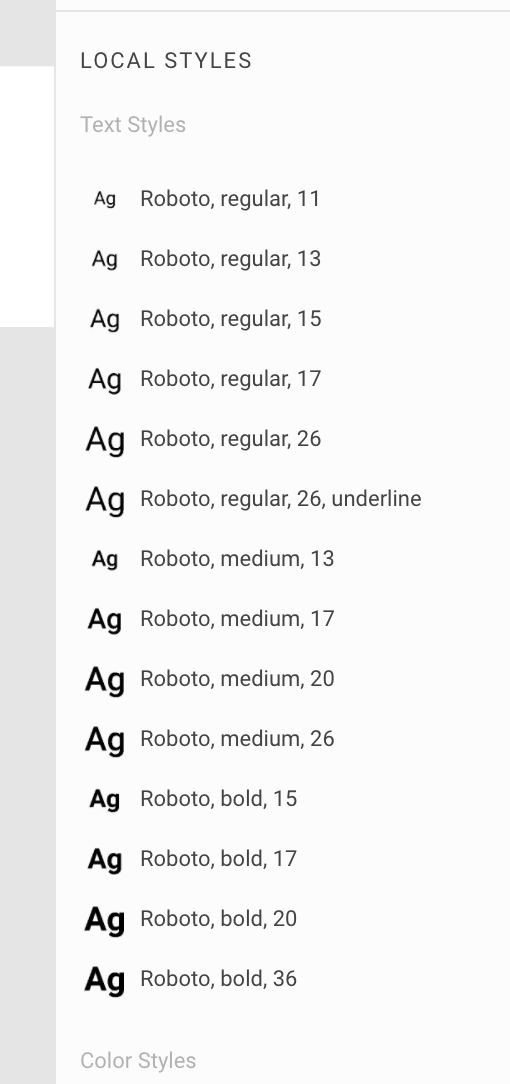
Task: Click the Text Styles section label
Action: (x=133, y=125)
